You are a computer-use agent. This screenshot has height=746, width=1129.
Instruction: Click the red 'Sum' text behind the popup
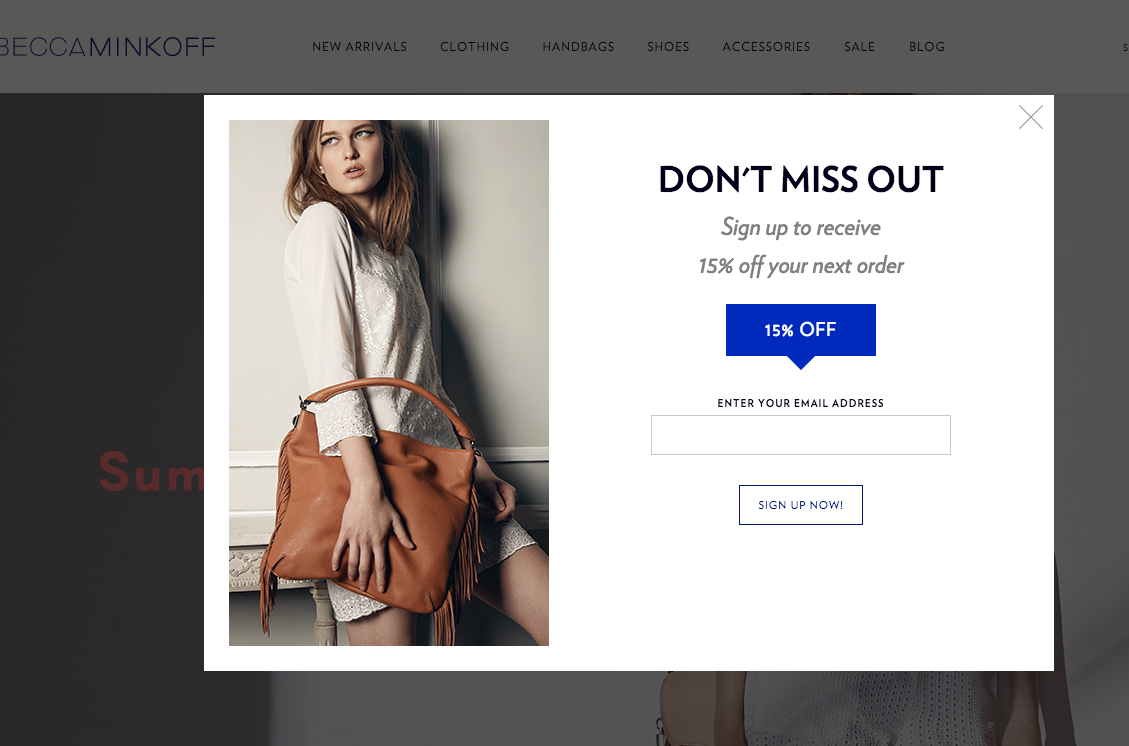click(151, 472)
